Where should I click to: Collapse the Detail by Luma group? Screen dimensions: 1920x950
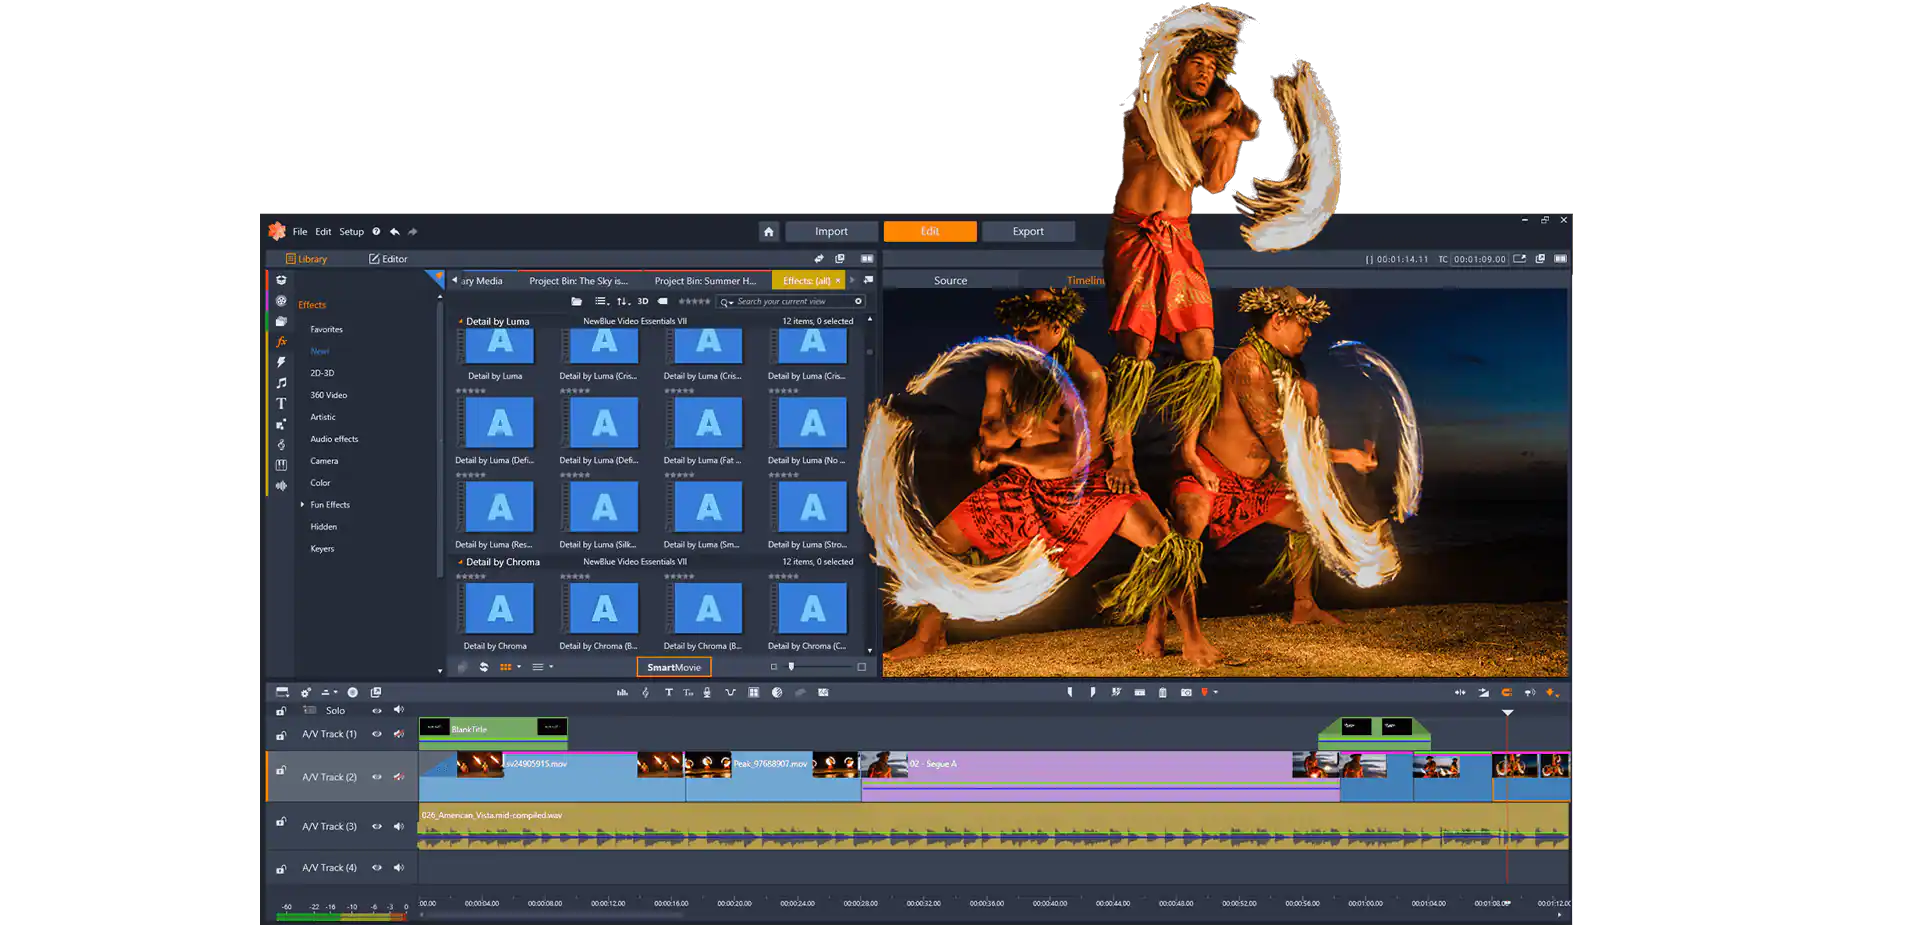459,321
